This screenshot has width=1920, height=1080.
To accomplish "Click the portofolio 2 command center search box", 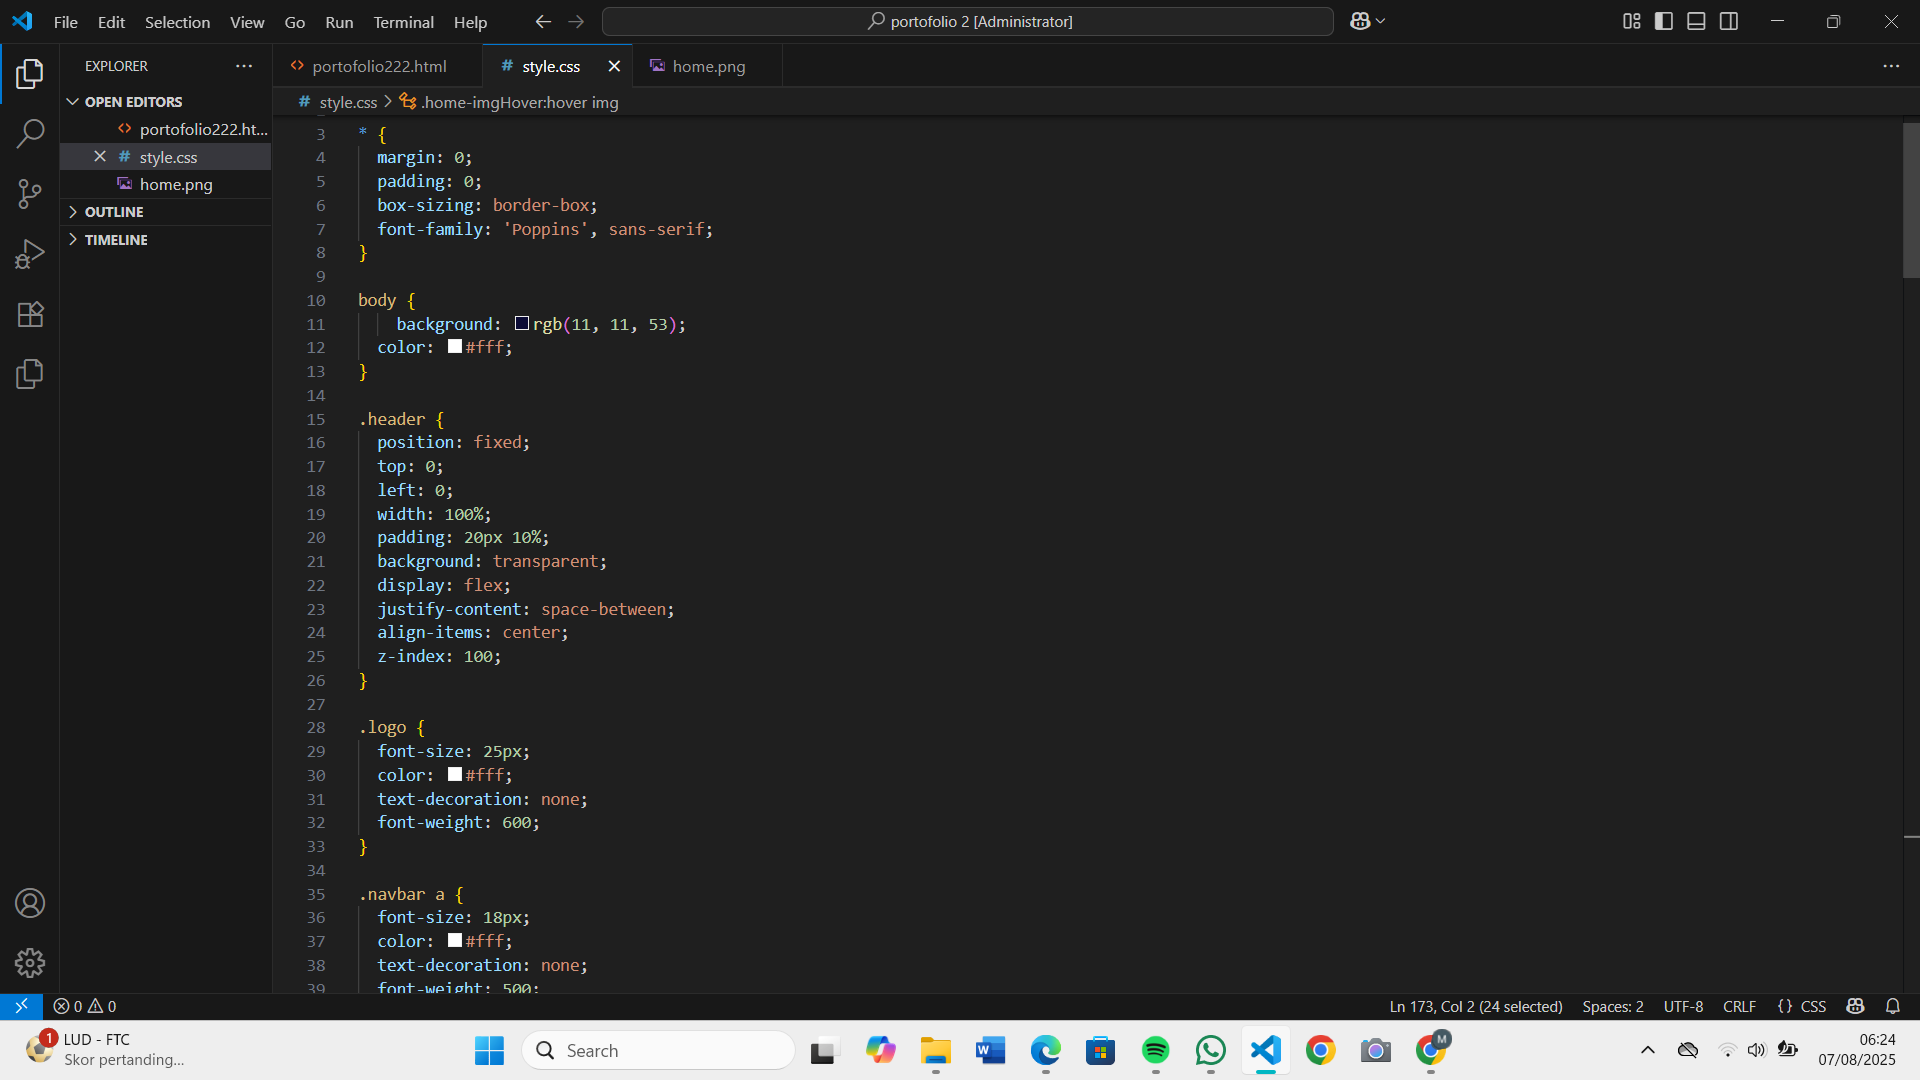I will (968, 21).
